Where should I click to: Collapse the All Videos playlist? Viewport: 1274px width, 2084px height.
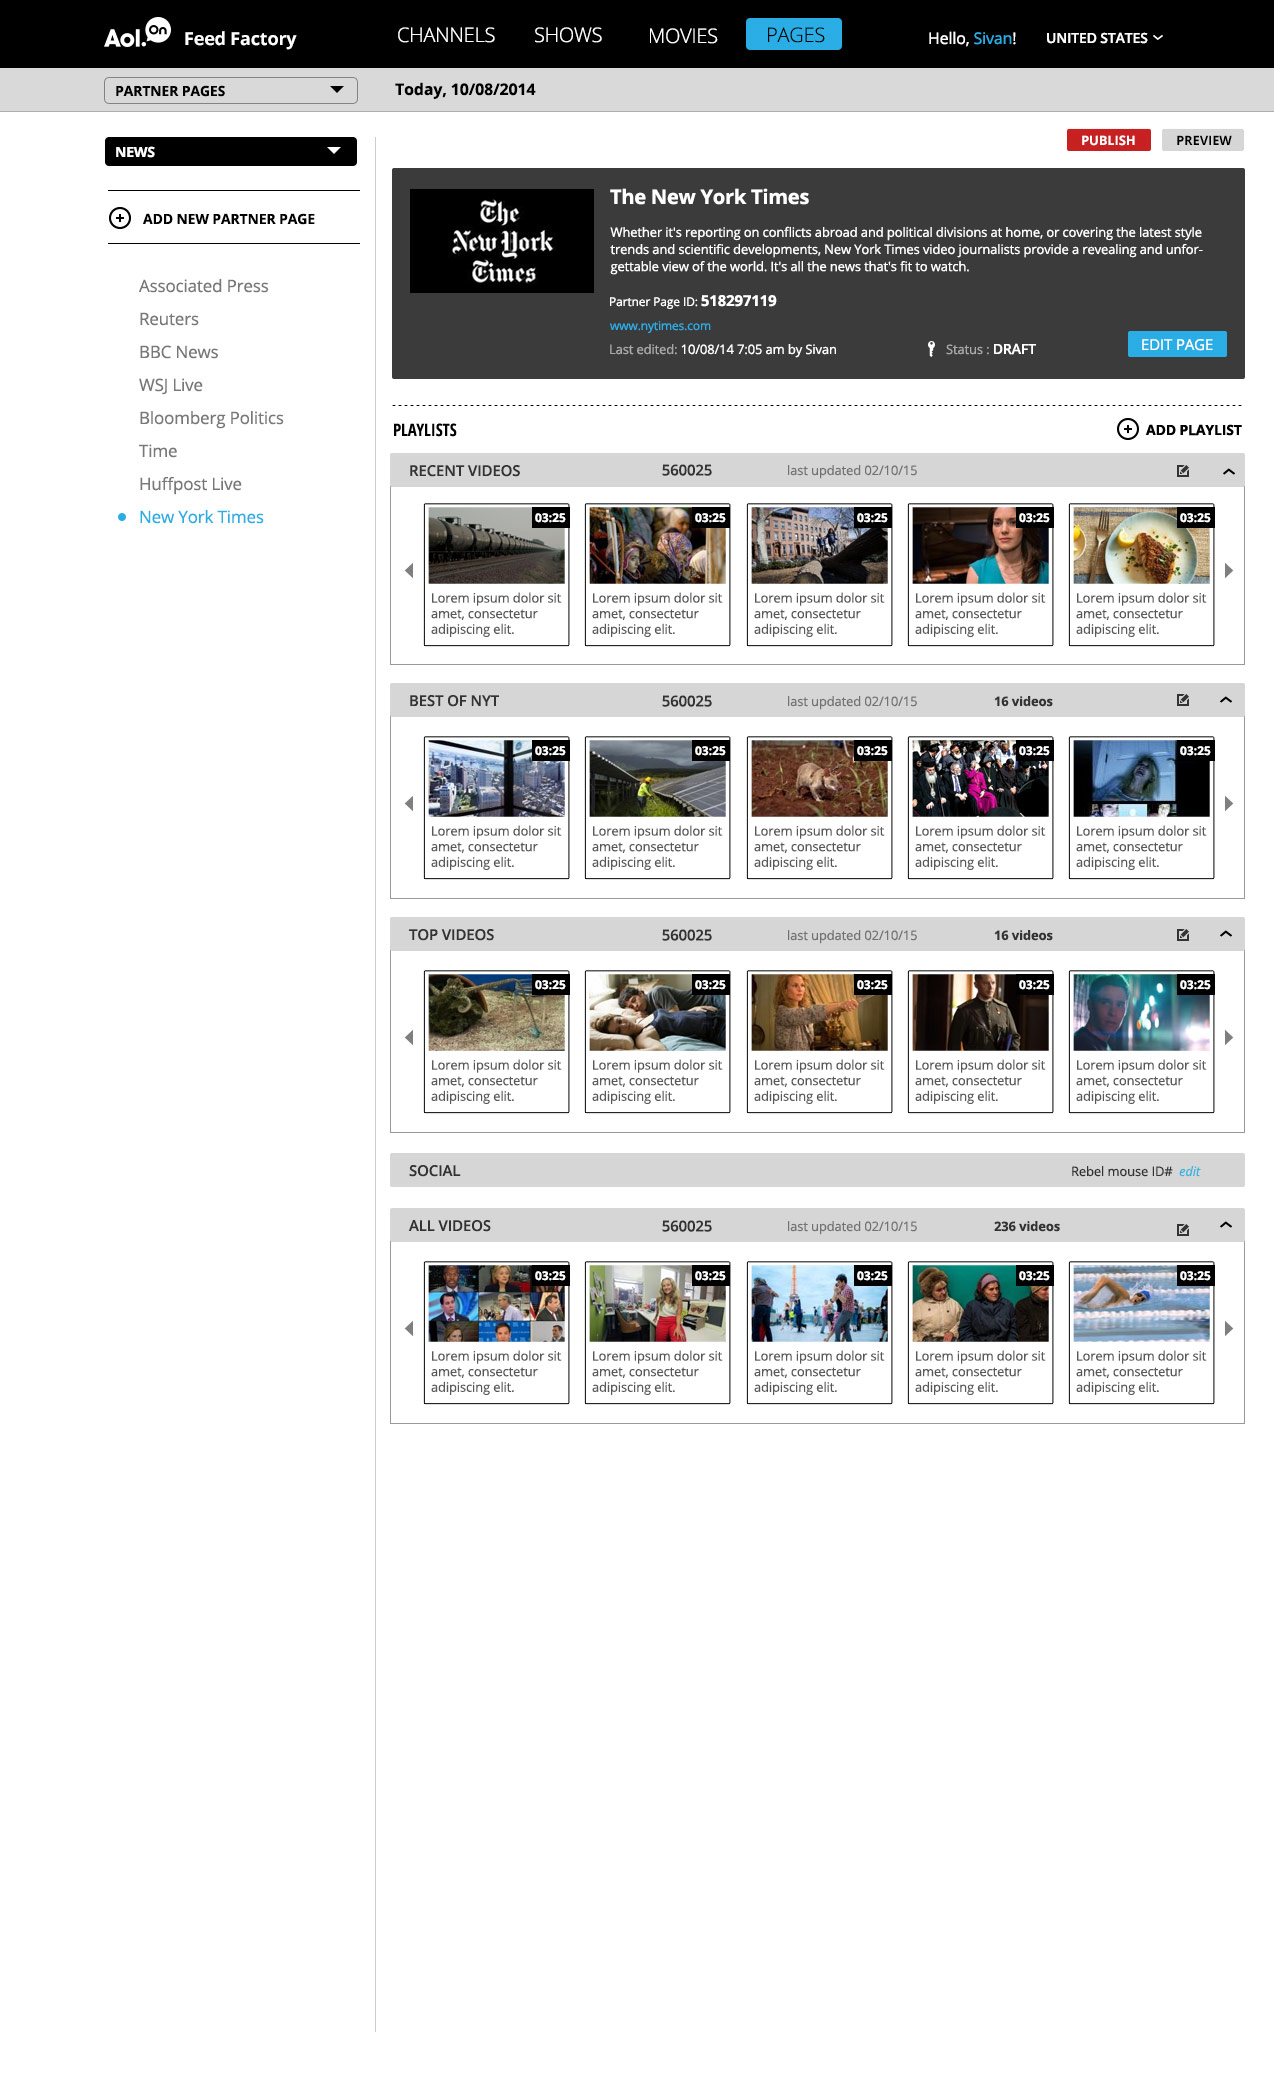(1226, 1225)
